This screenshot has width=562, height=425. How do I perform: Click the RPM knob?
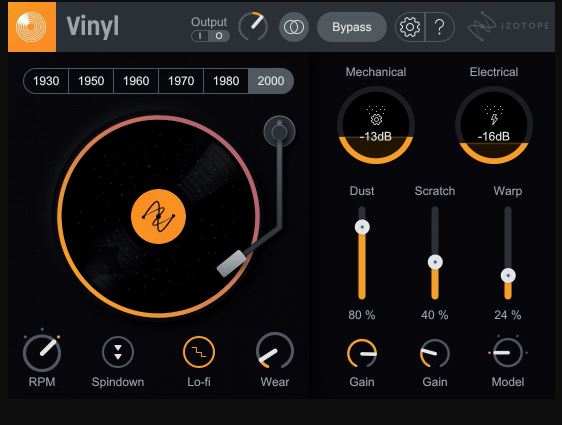click(42, 353)
